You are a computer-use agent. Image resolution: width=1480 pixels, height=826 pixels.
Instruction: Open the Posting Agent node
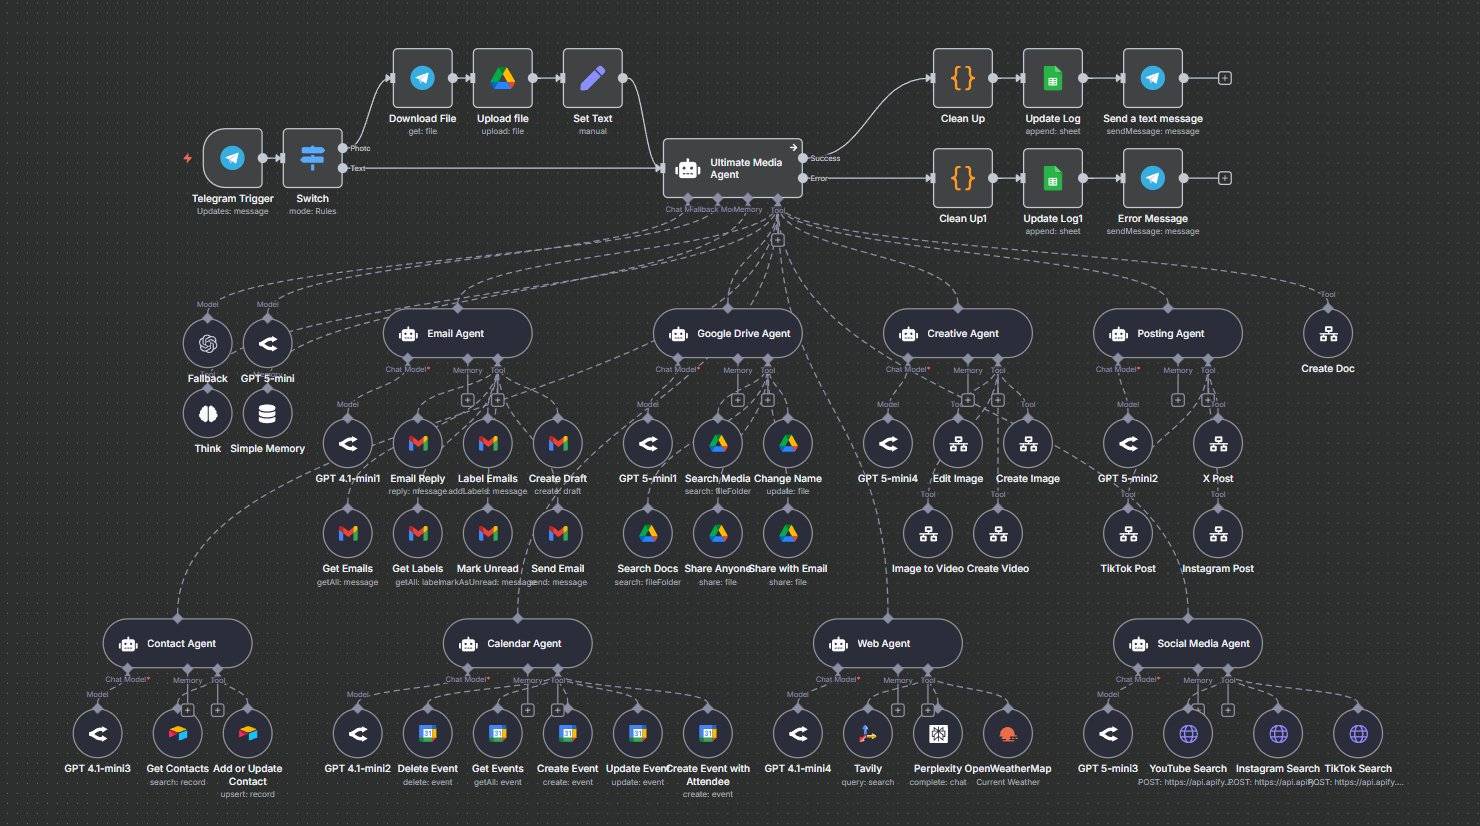point(1167,333)
